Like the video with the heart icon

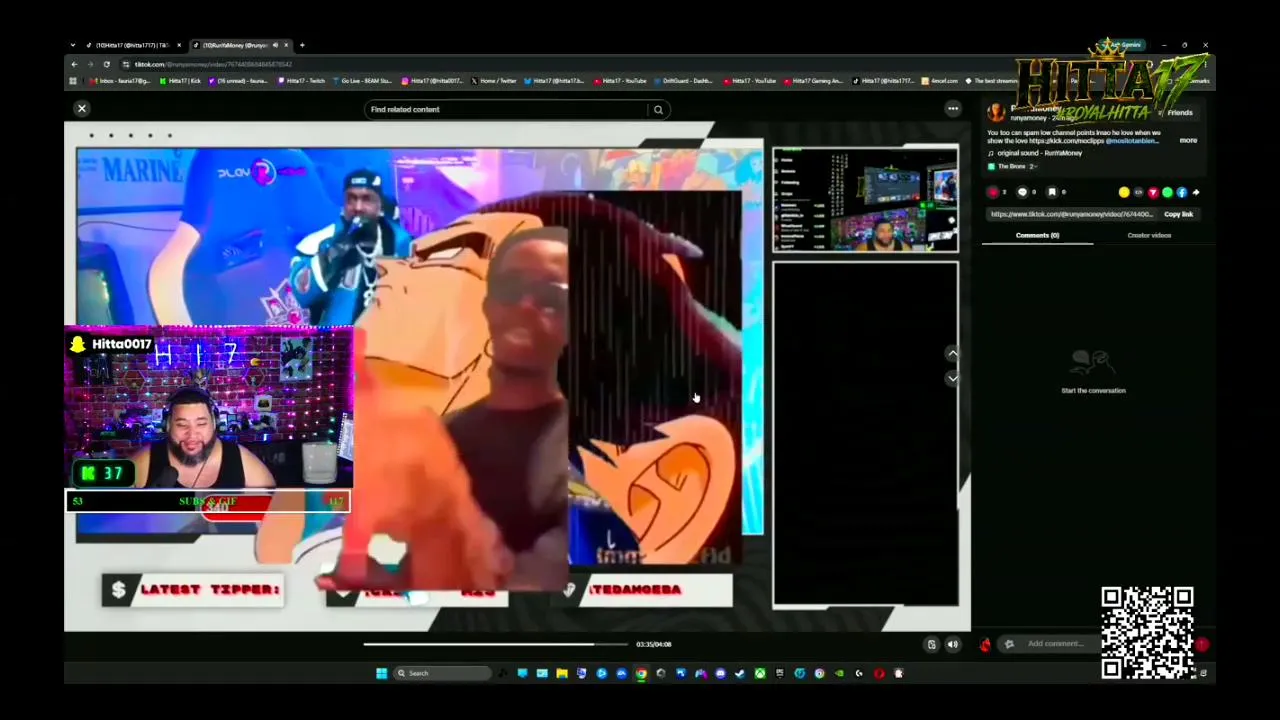[993, 192]
